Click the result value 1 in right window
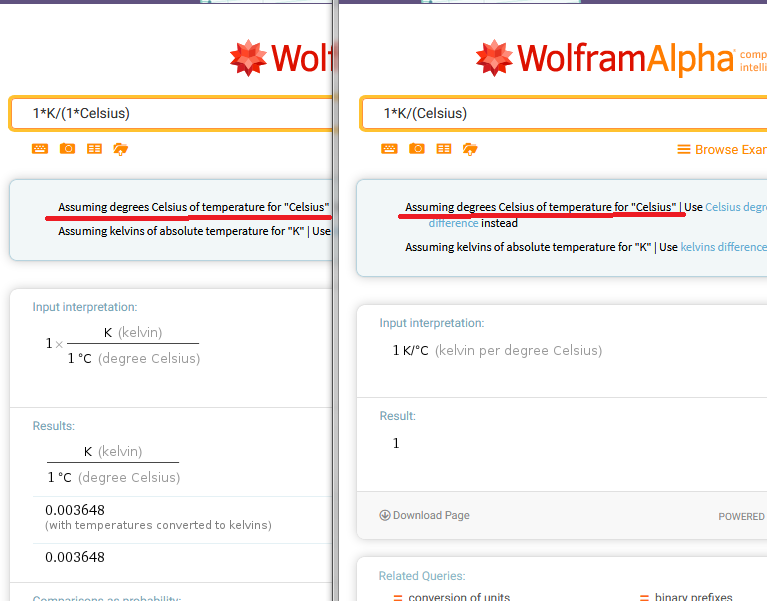Screen dimensions: 767x601 click(x=396, y=443)
